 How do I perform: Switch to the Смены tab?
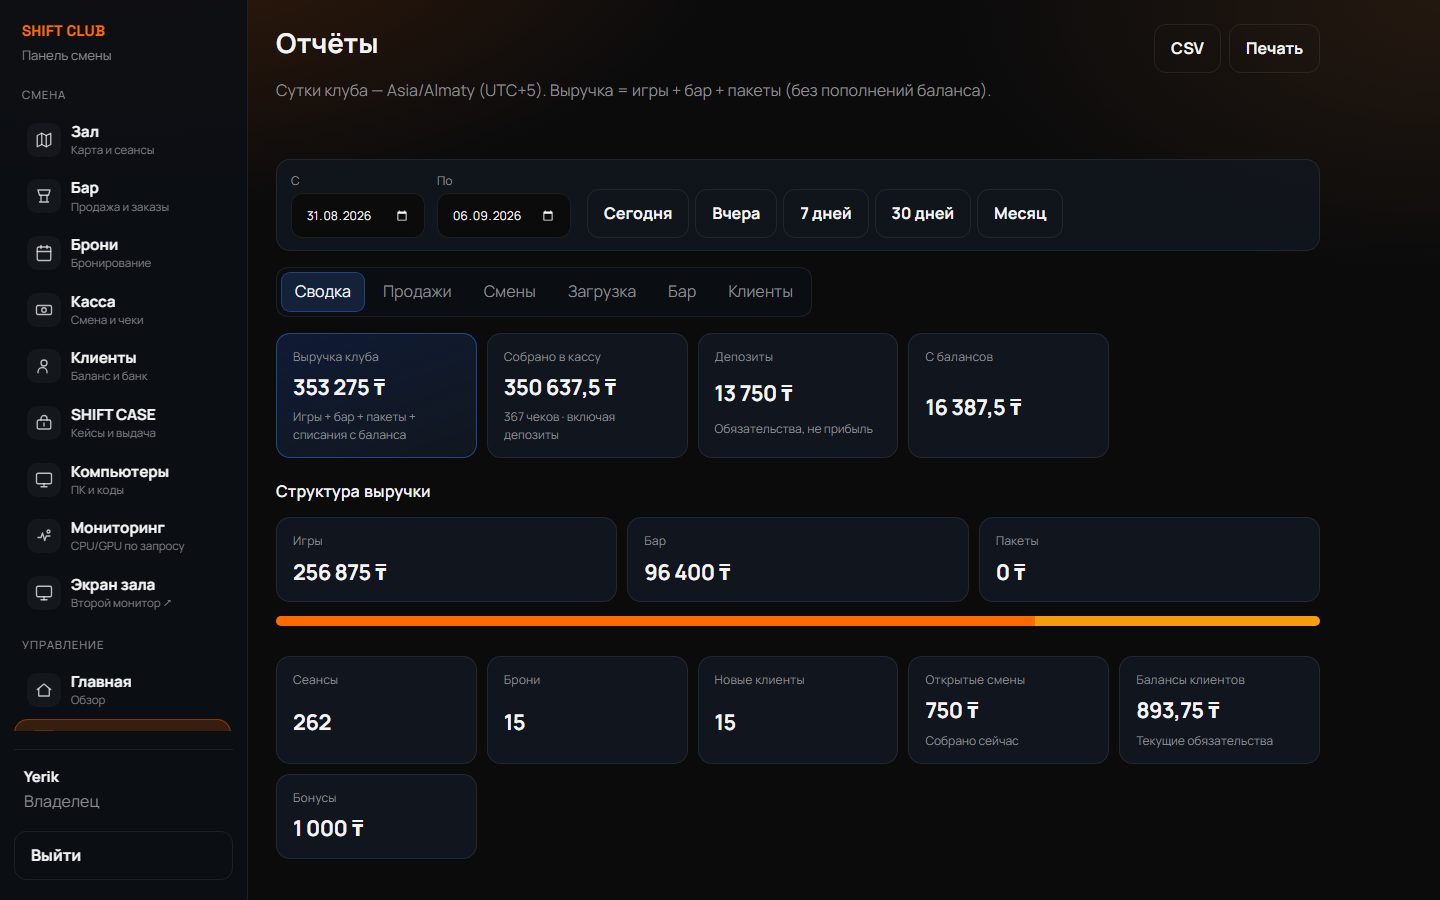(x=509, y=292)
